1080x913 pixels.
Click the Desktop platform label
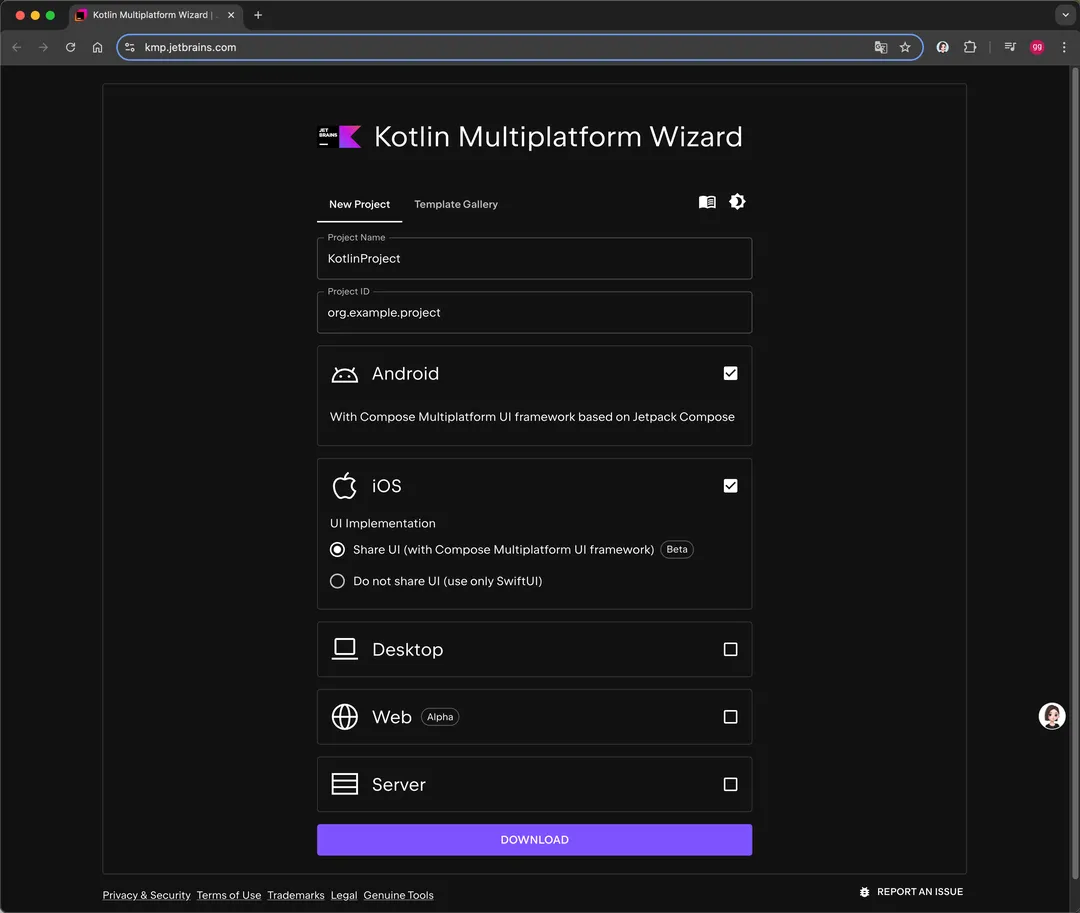(407, 649)
